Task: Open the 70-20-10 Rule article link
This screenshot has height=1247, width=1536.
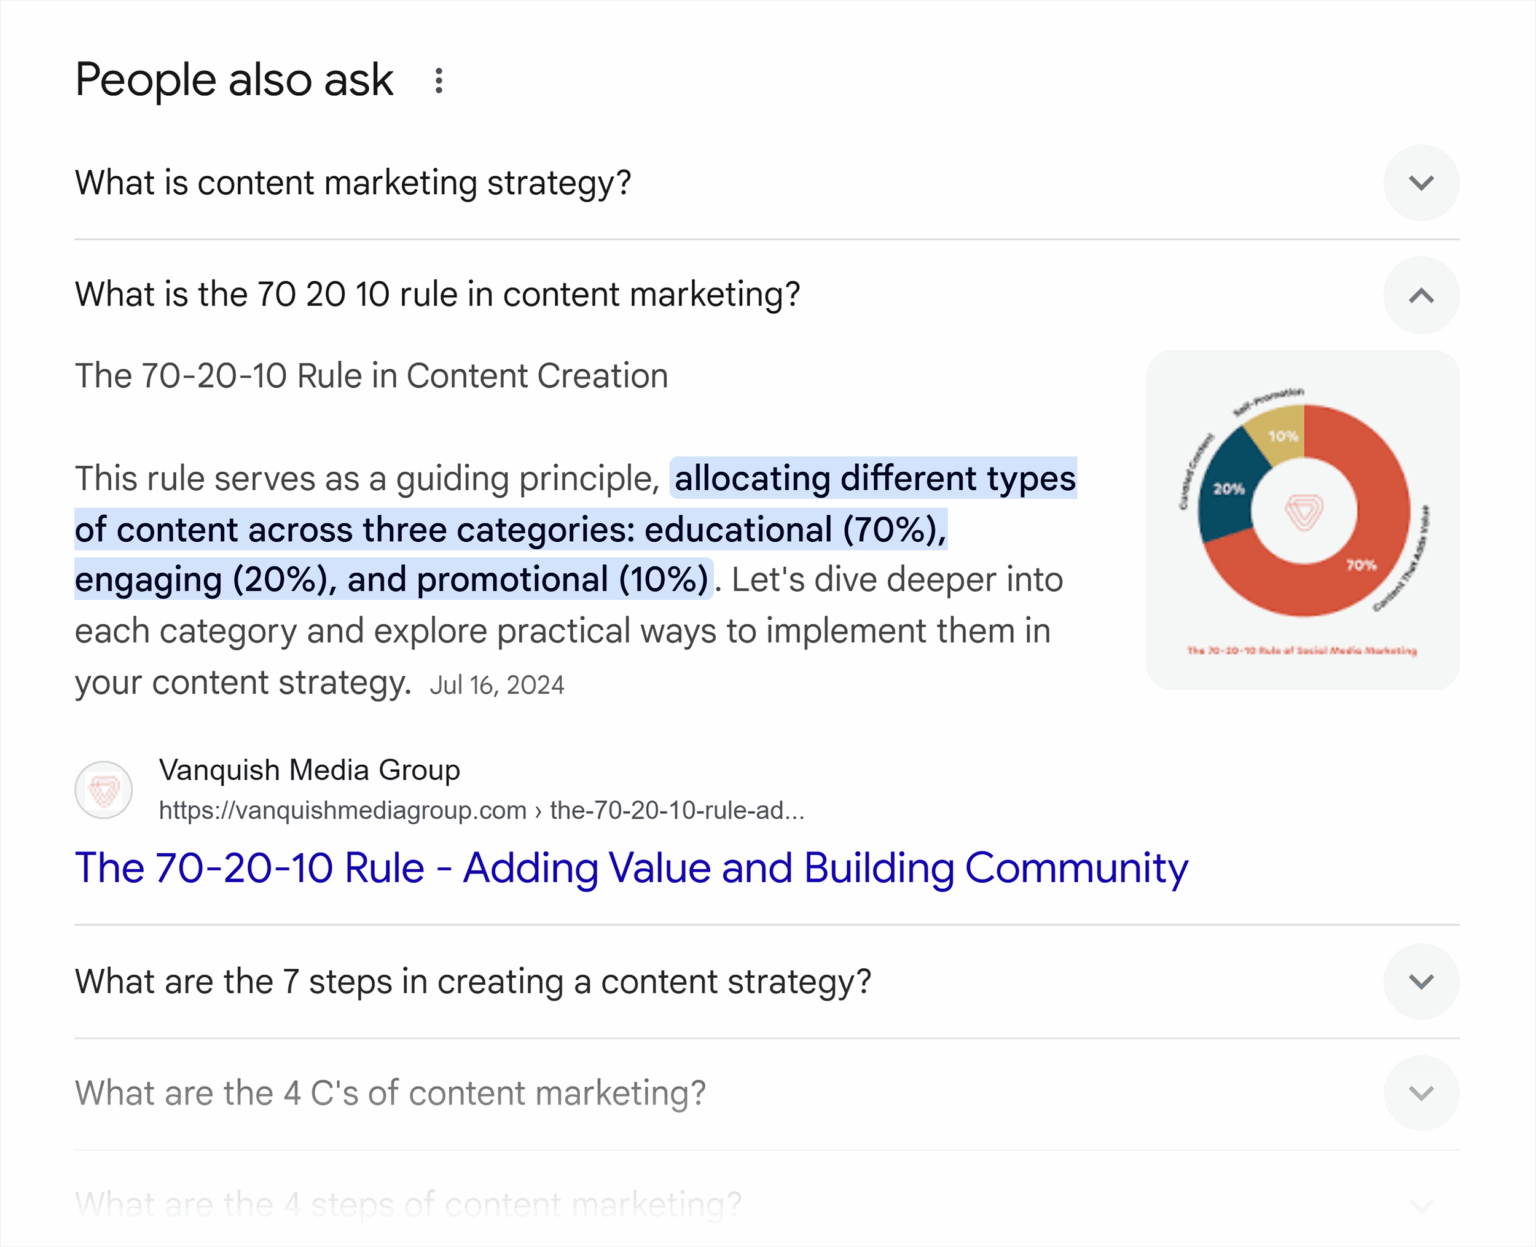Action: [630, 868]
